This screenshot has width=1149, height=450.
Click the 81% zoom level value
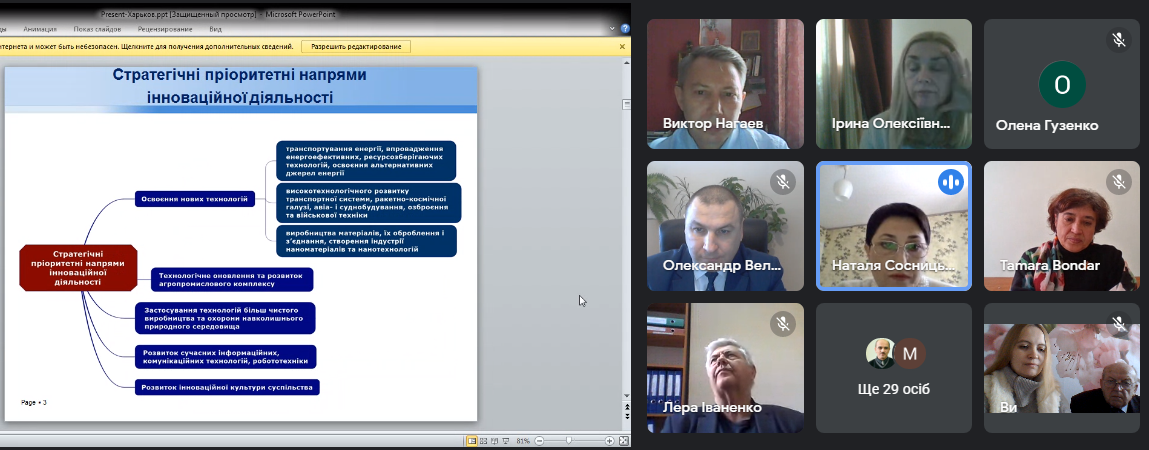pos(523,441)
